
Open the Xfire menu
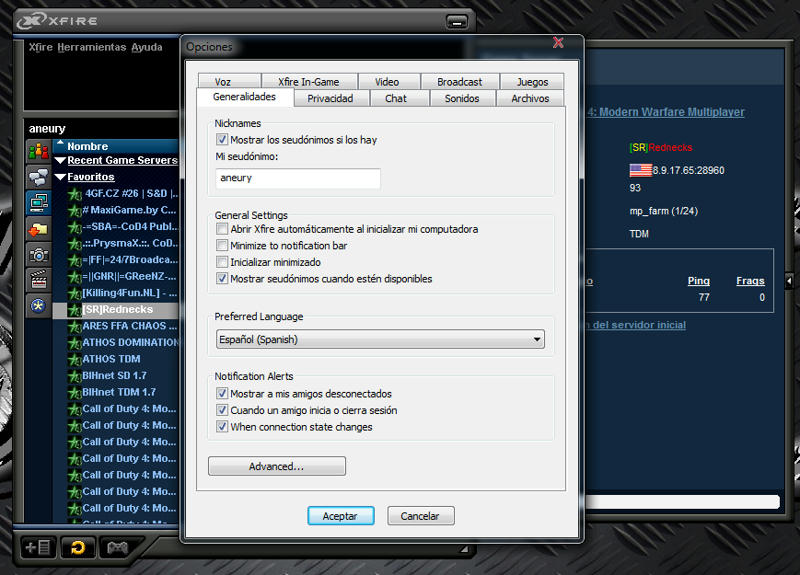point(41,47)
